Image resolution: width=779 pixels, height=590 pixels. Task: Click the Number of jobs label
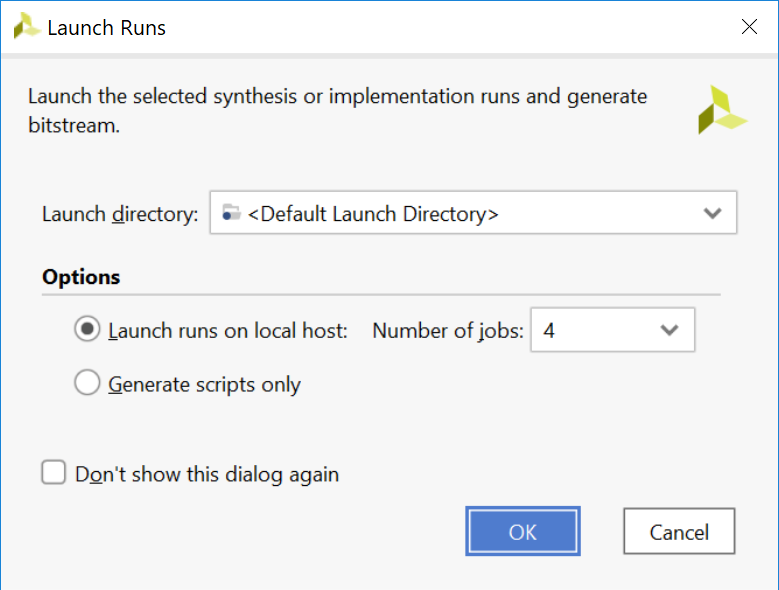(x=448, y=331)
